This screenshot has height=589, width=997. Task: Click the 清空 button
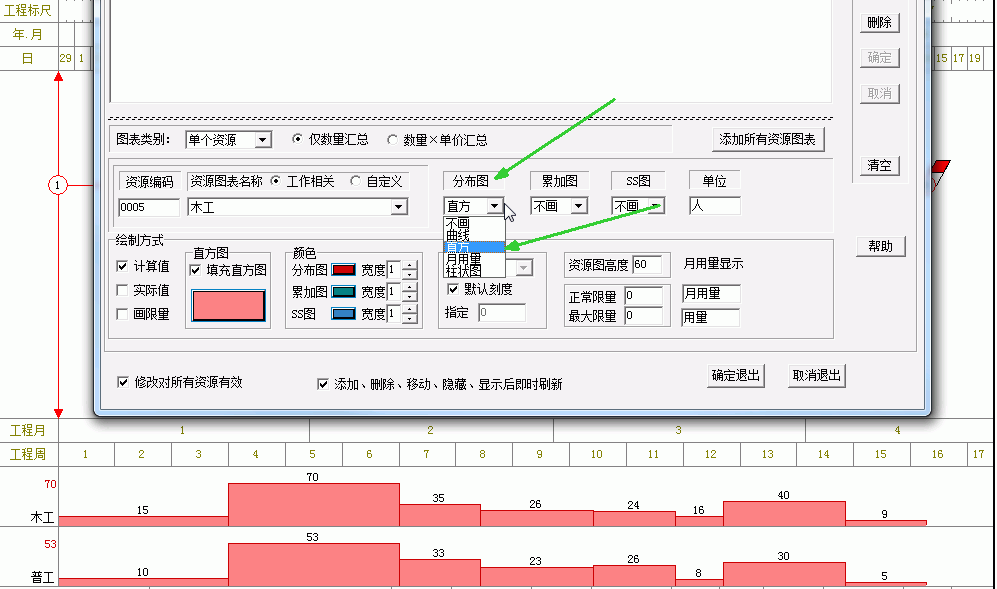click(x=879, y=165)
